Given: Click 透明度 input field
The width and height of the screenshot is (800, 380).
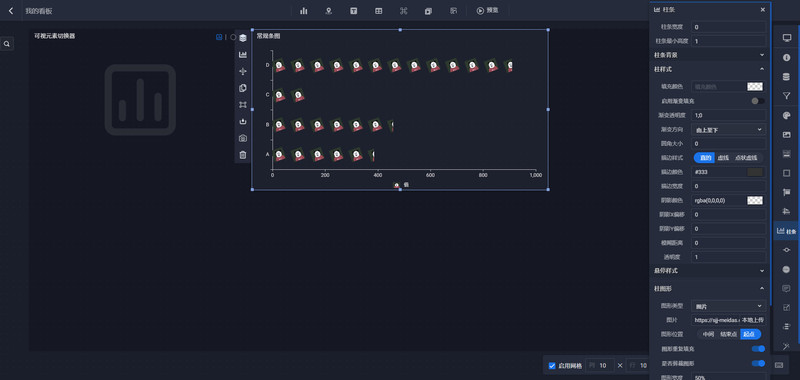Looking at the screenshot, I should coord(728,257).
